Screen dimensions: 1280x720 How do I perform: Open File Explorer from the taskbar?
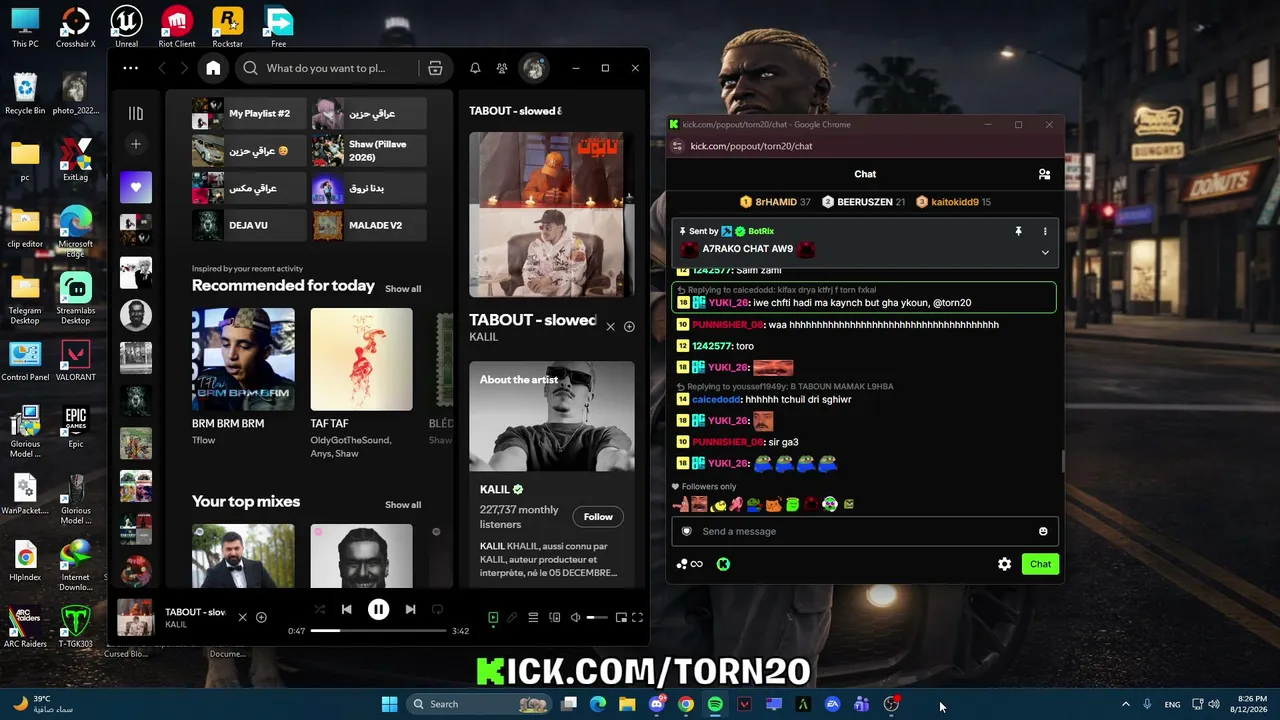627,704
